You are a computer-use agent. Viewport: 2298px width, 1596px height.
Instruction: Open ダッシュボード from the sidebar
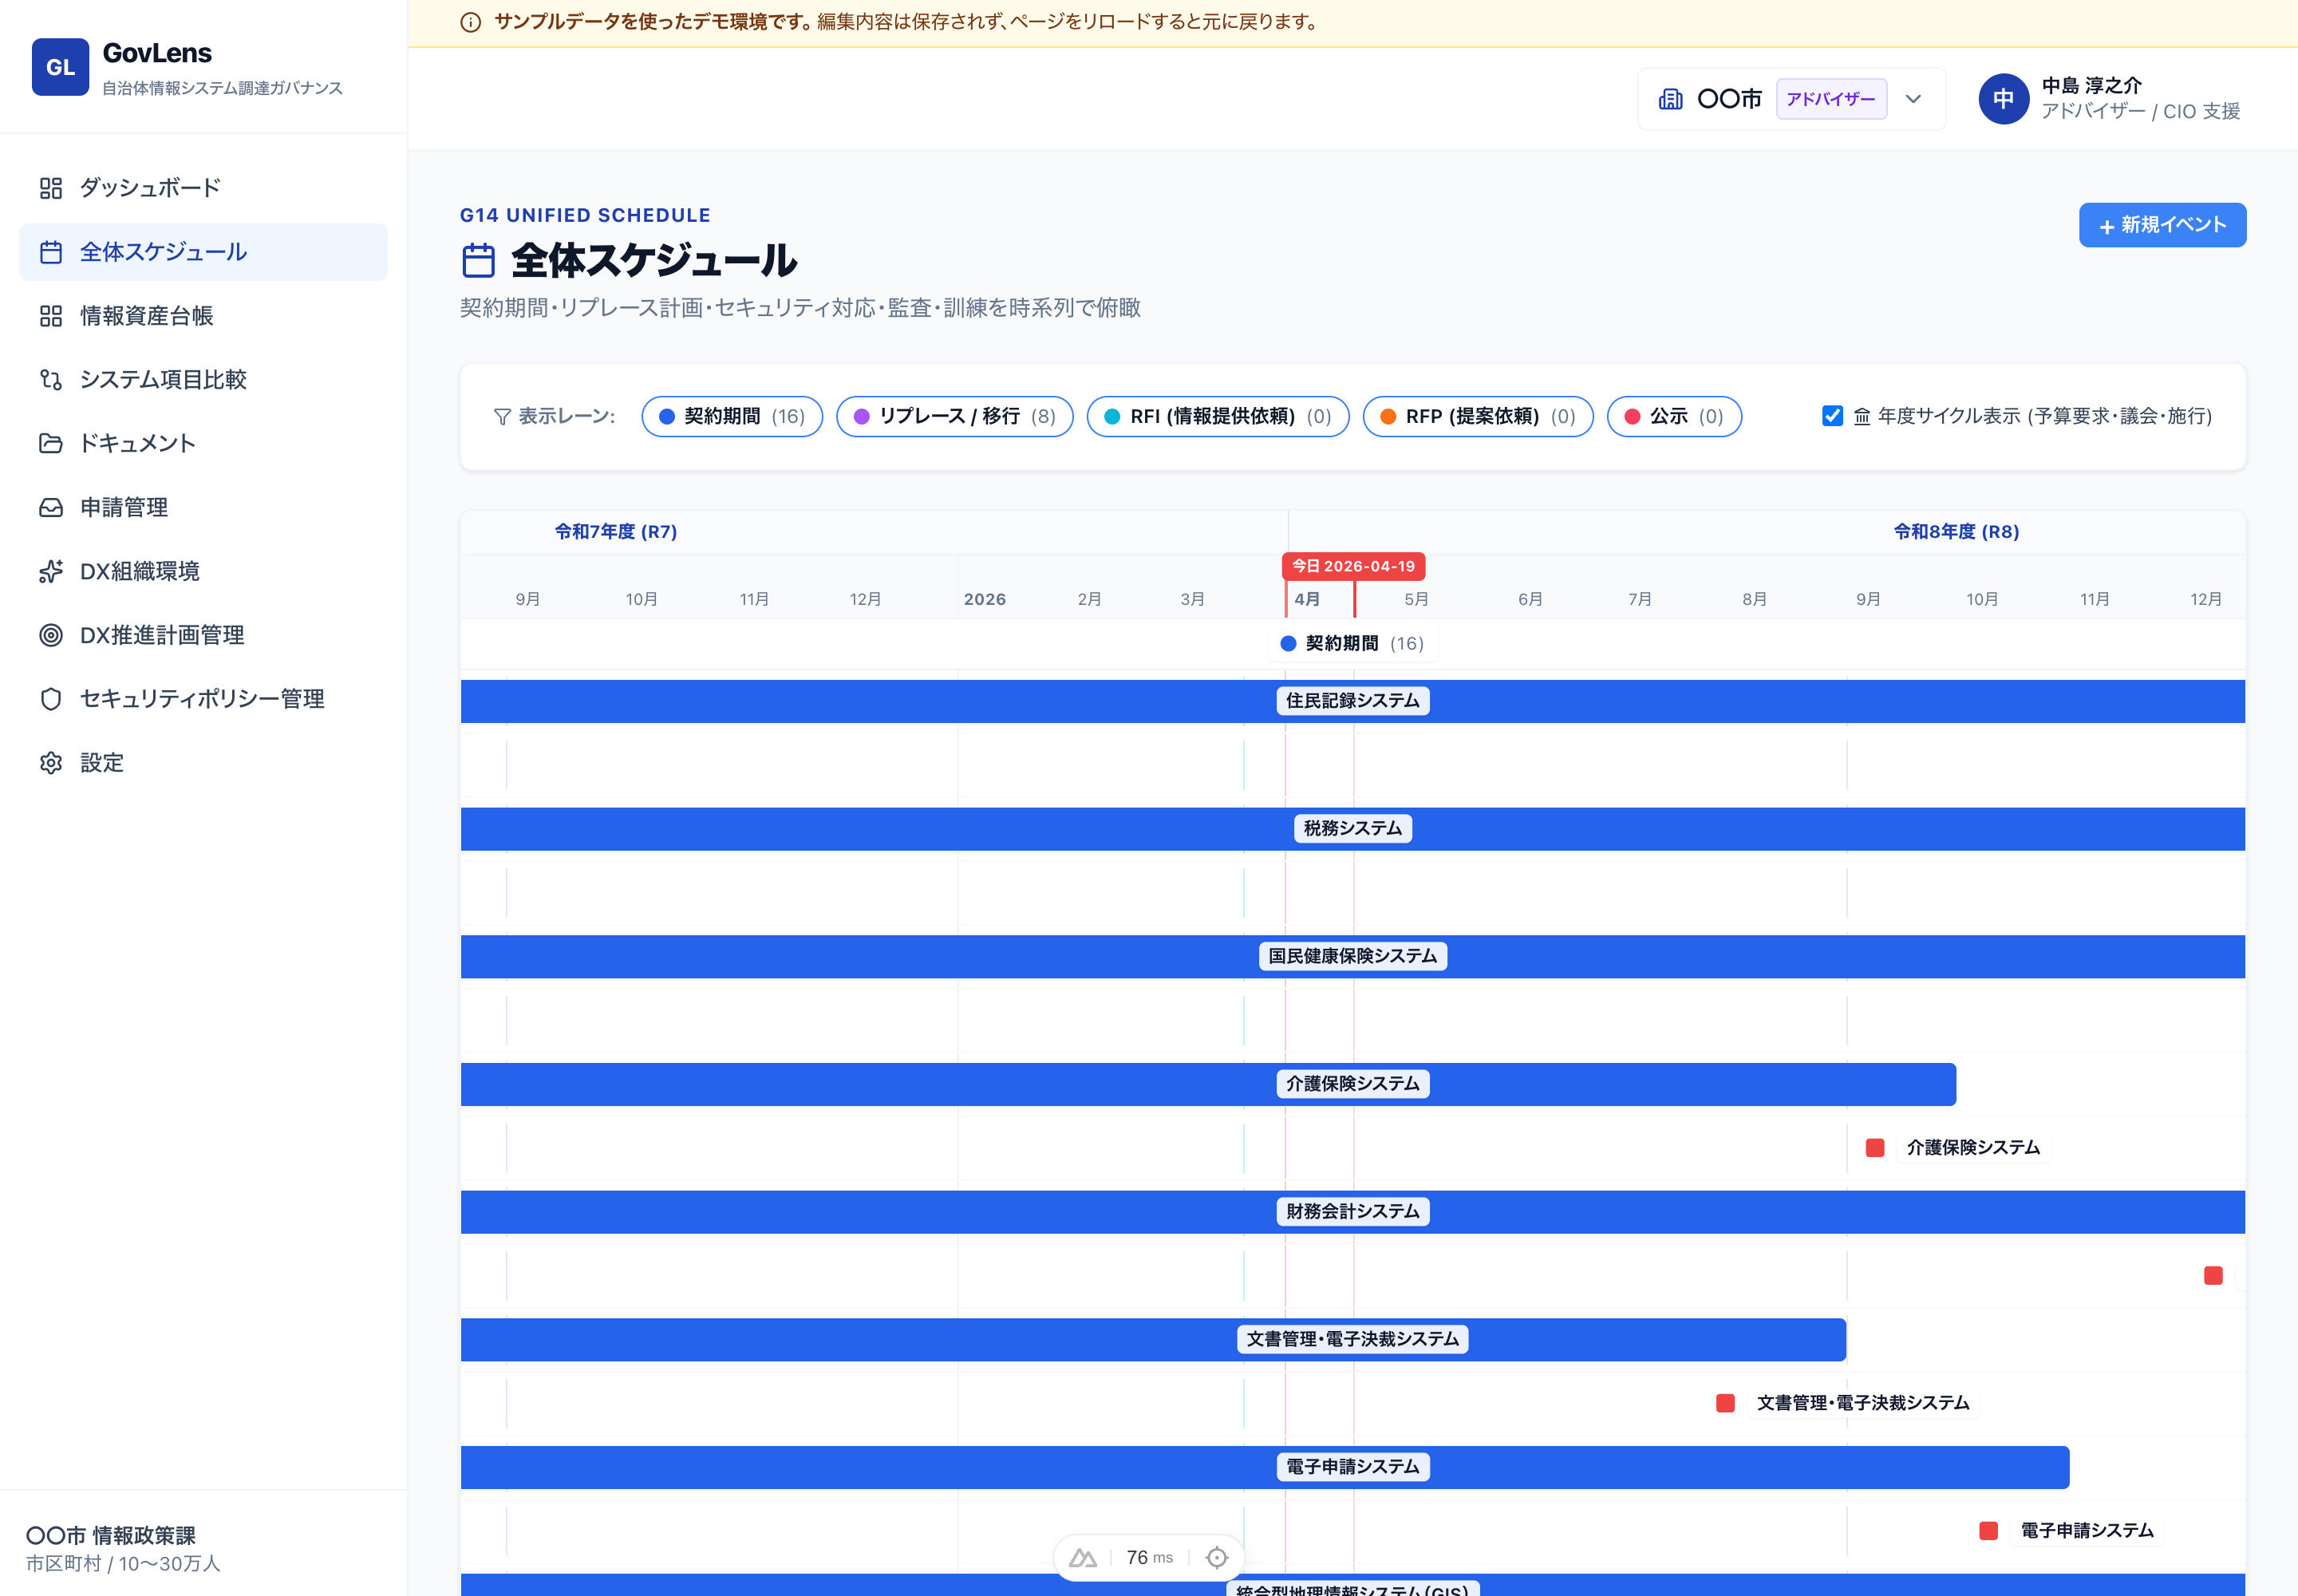(203, 188)
